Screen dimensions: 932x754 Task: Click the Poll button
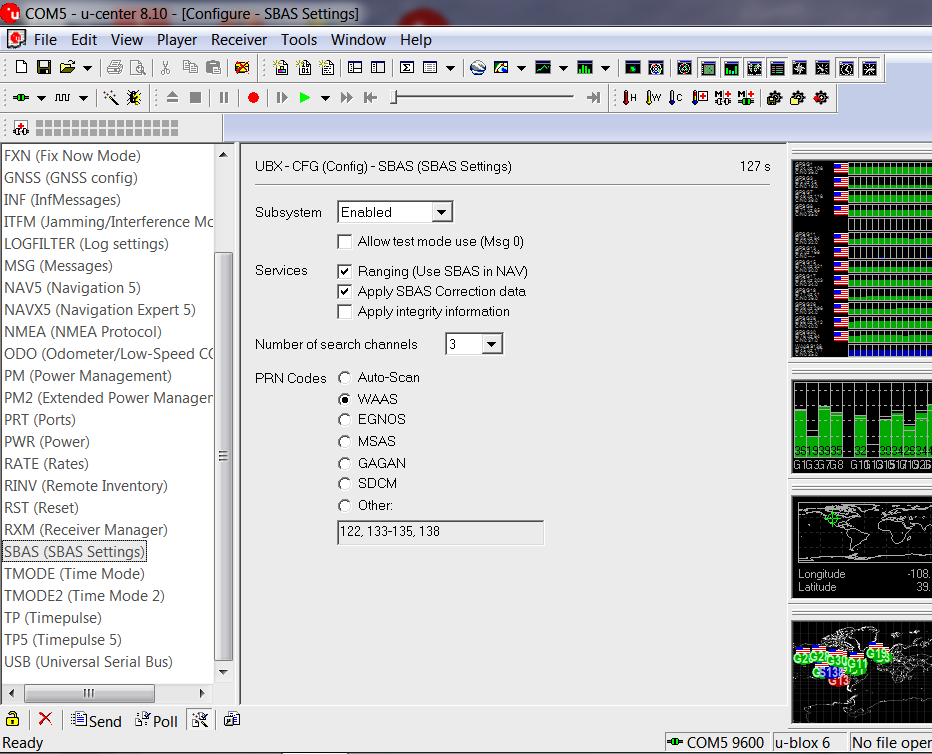156,721
